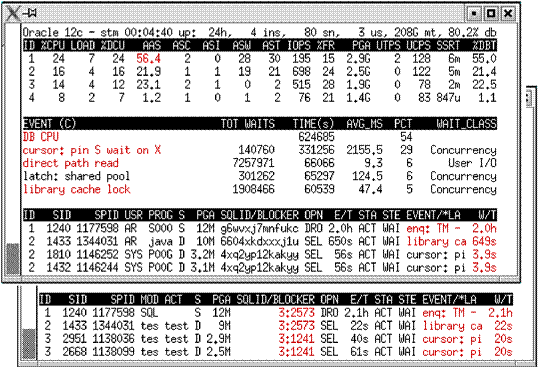
Task: Click the red wait time 649s
Action: click(484, 241)
